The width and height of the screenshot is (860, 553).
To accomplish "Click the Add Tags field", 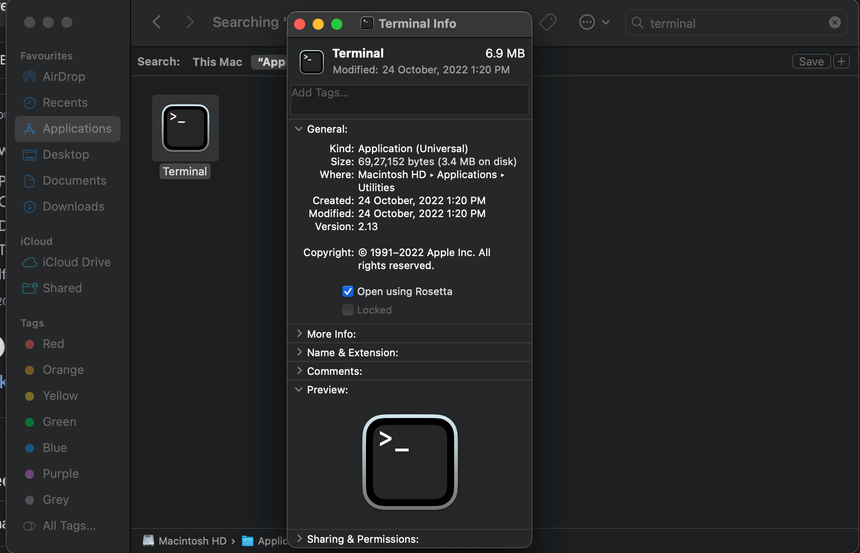I will point(409,99).
